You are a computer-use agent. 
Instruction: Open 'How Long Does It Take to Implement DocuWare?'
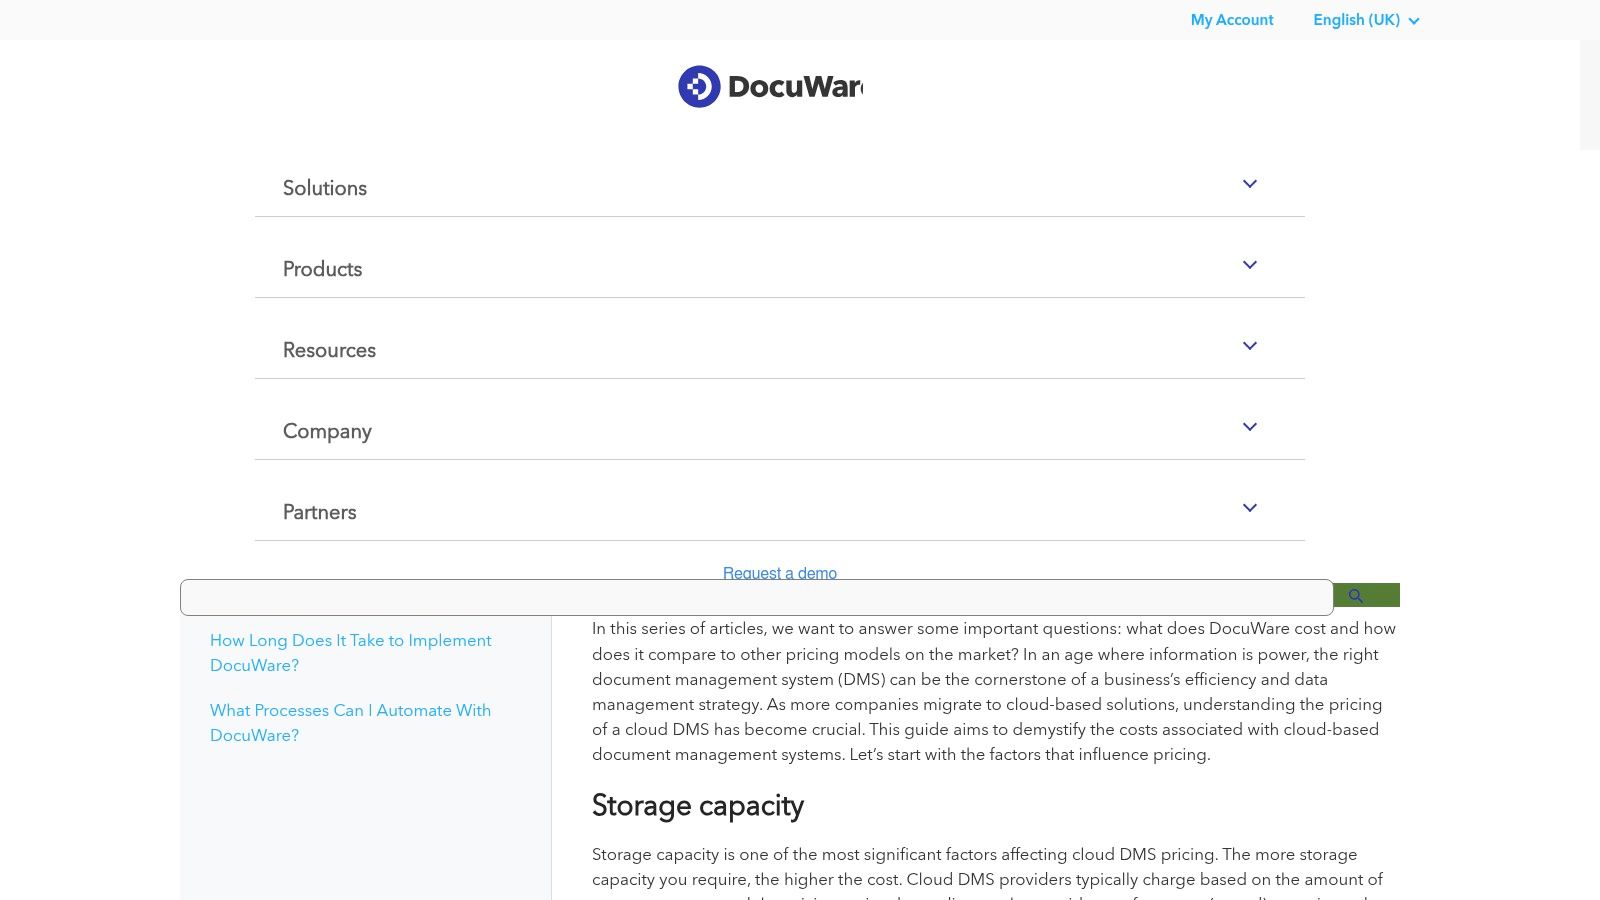[x=350, y=652]
